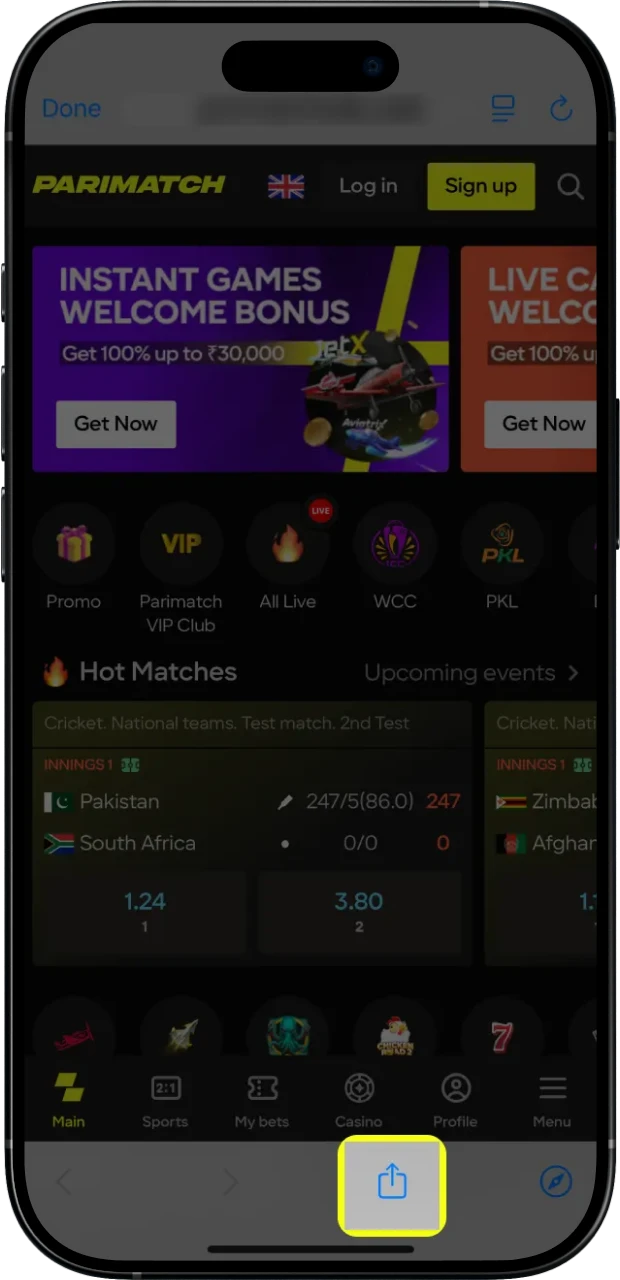The height and width of the screenshot is (1280, 620).
Task: Select the 1.24 odds for Pakistan
Action: (144, 911)
